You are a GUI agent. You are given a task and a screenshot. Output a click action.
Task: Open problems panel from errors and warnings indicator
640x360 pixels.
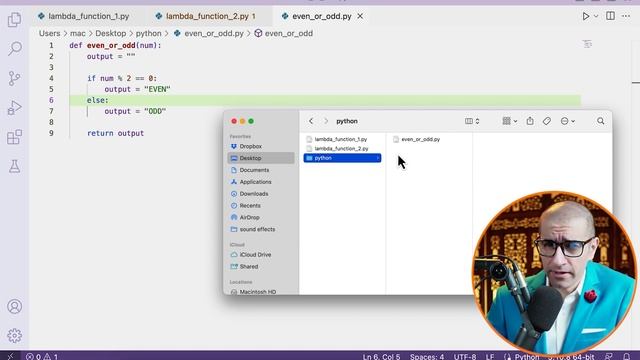pos(42,356)
